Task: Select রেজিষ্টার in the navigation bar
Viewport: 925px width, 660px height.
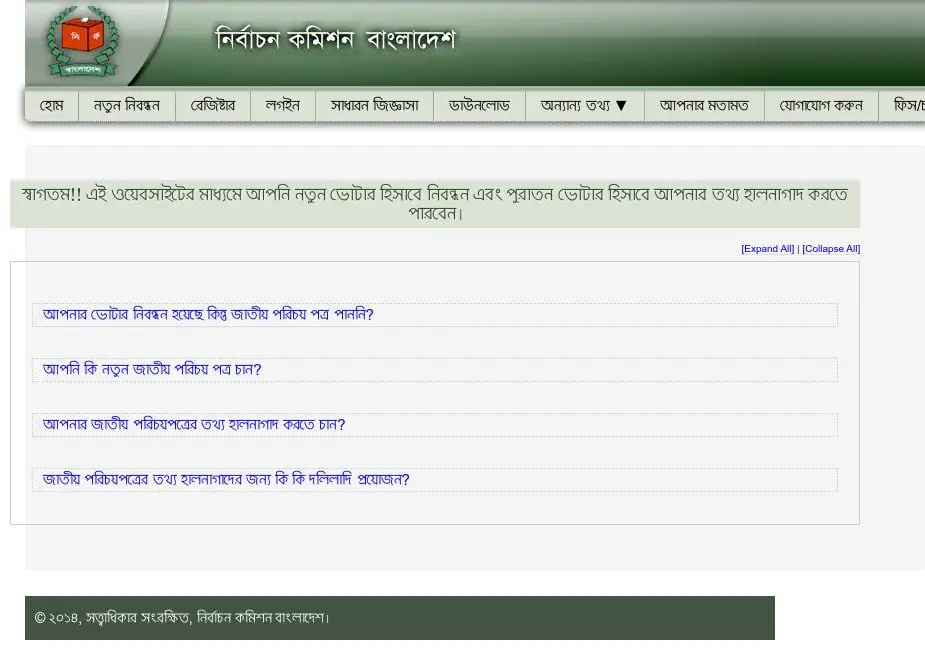Action: [x=213, y=106]
